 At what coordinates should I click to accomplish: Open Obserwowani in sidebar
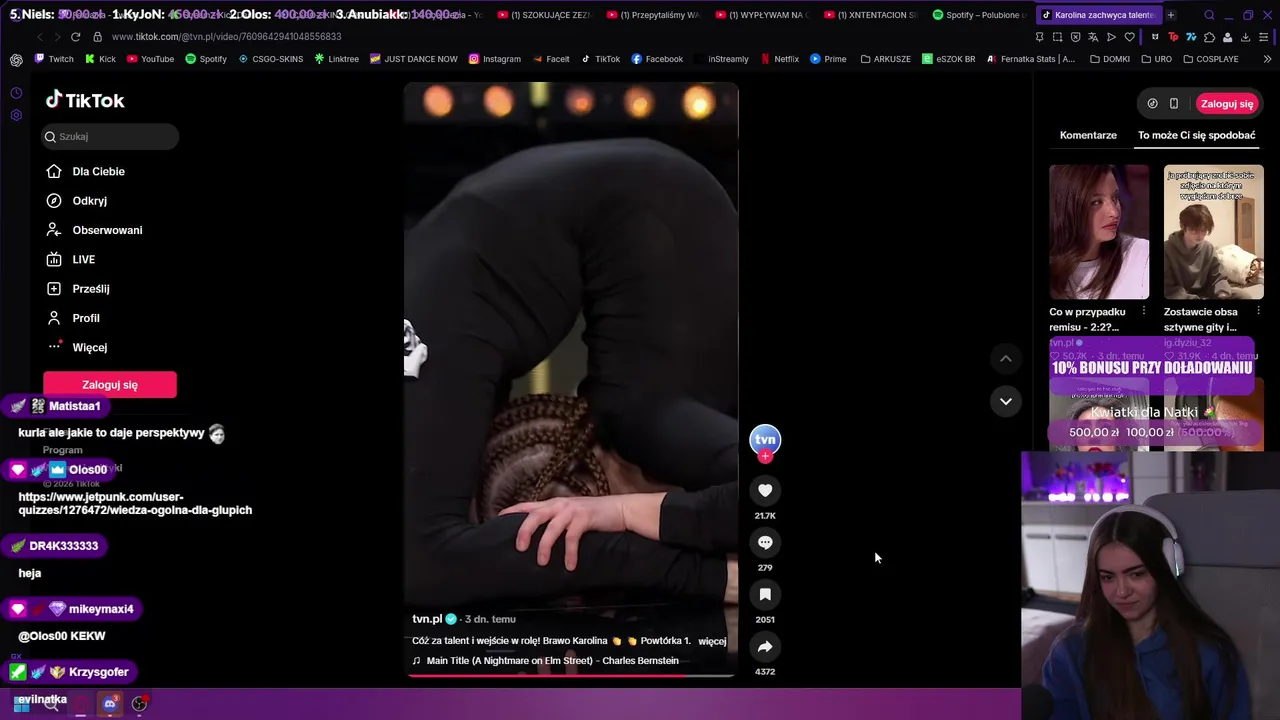coord(95,230)
